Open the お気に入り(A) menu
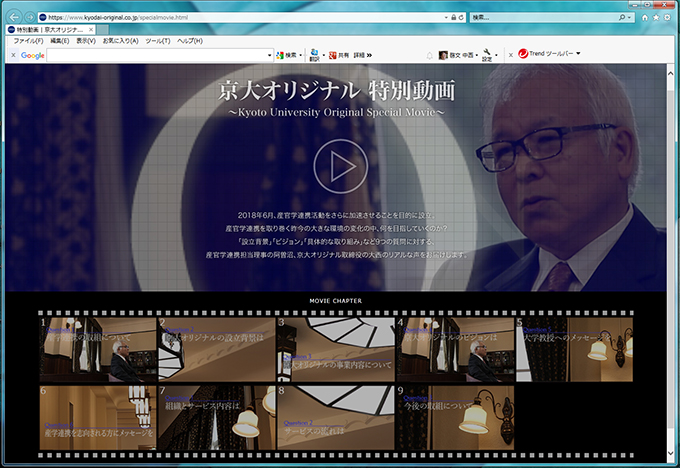This screenshot has width=680, height=468. (x=120, y=41)
